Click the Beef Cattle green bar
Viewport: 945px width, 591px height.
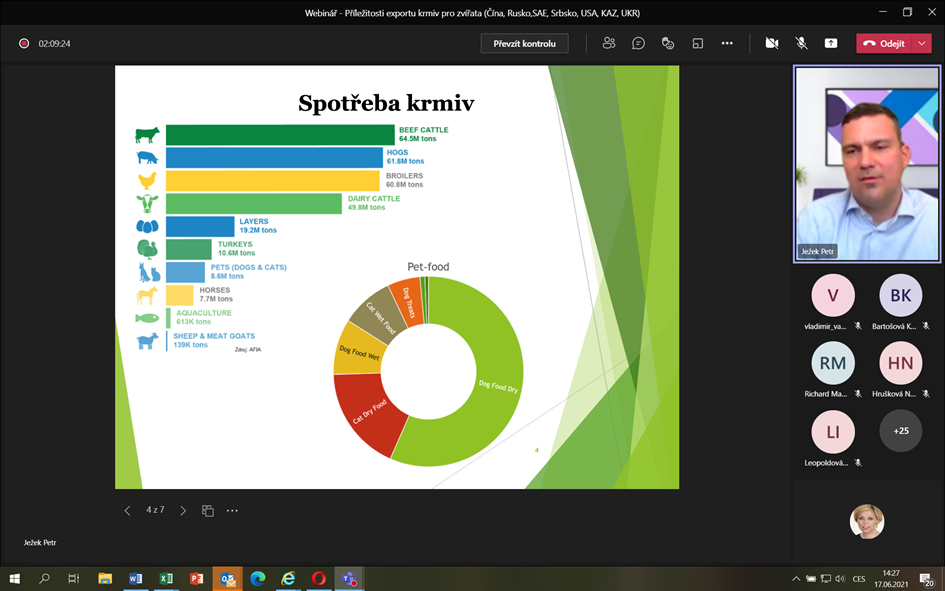click(280, 135)
